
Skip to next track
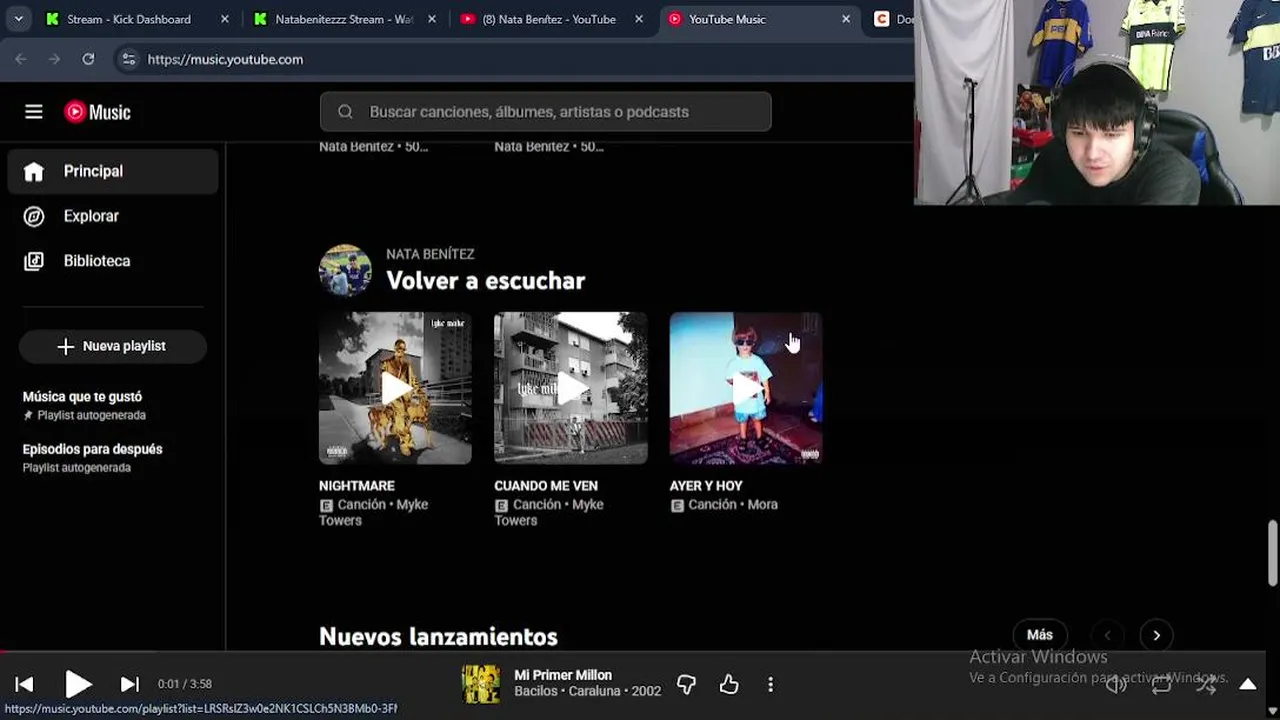[130, 684]
